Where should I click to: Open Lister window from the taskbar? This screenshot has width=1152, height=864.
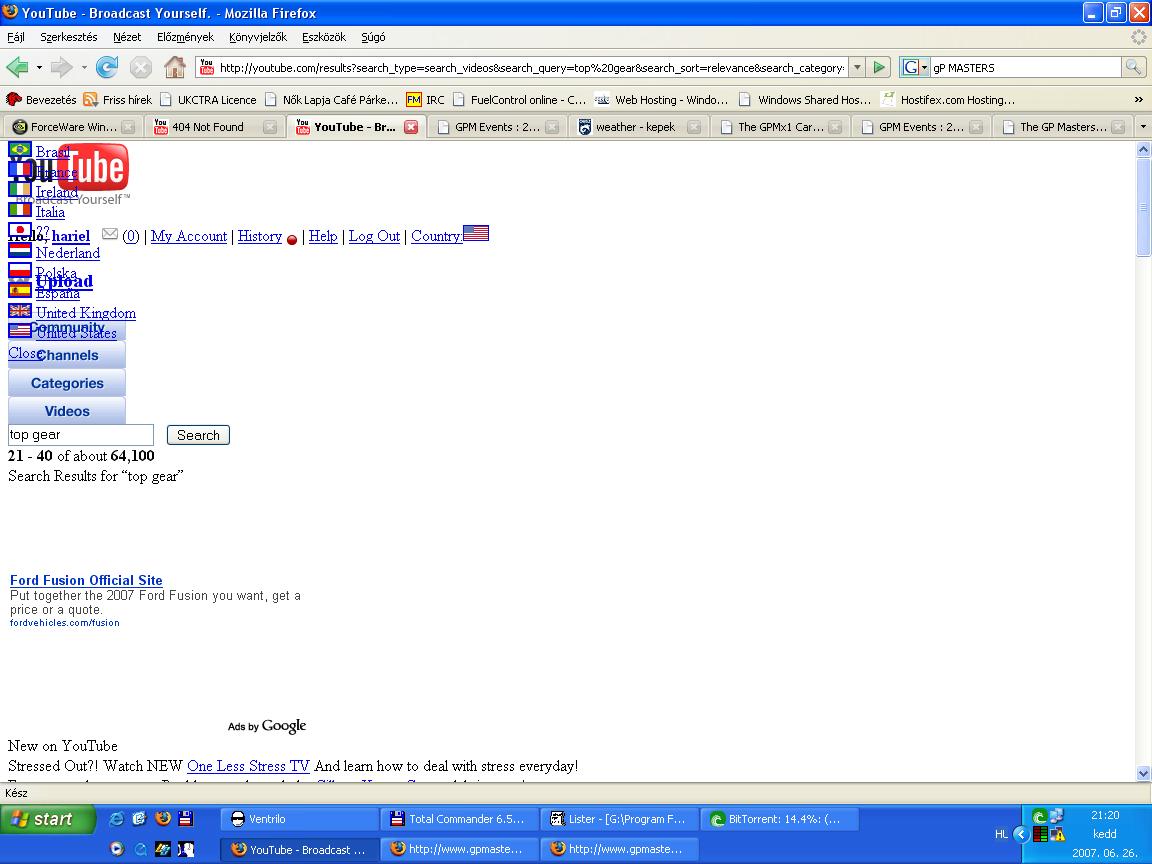(619, 818)
